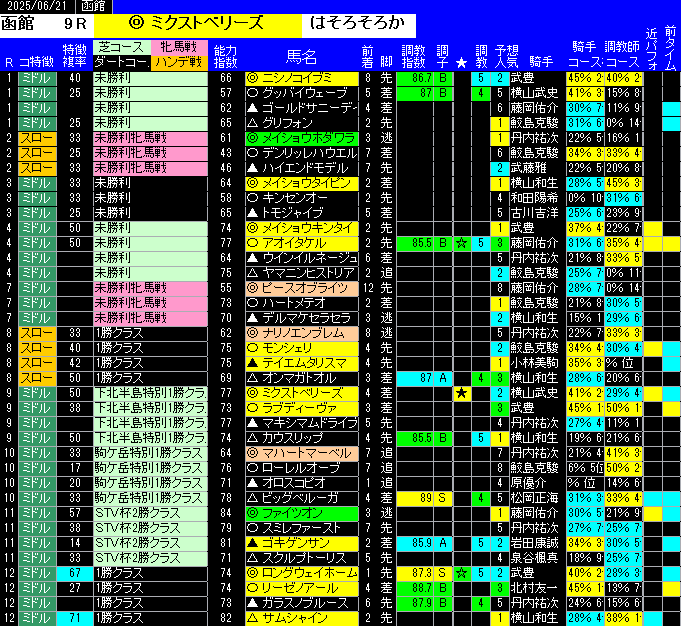The width and height of the screenshot is (681, 626).
Task: Click the 近パフォ column header
Action: tap(652, 49)
